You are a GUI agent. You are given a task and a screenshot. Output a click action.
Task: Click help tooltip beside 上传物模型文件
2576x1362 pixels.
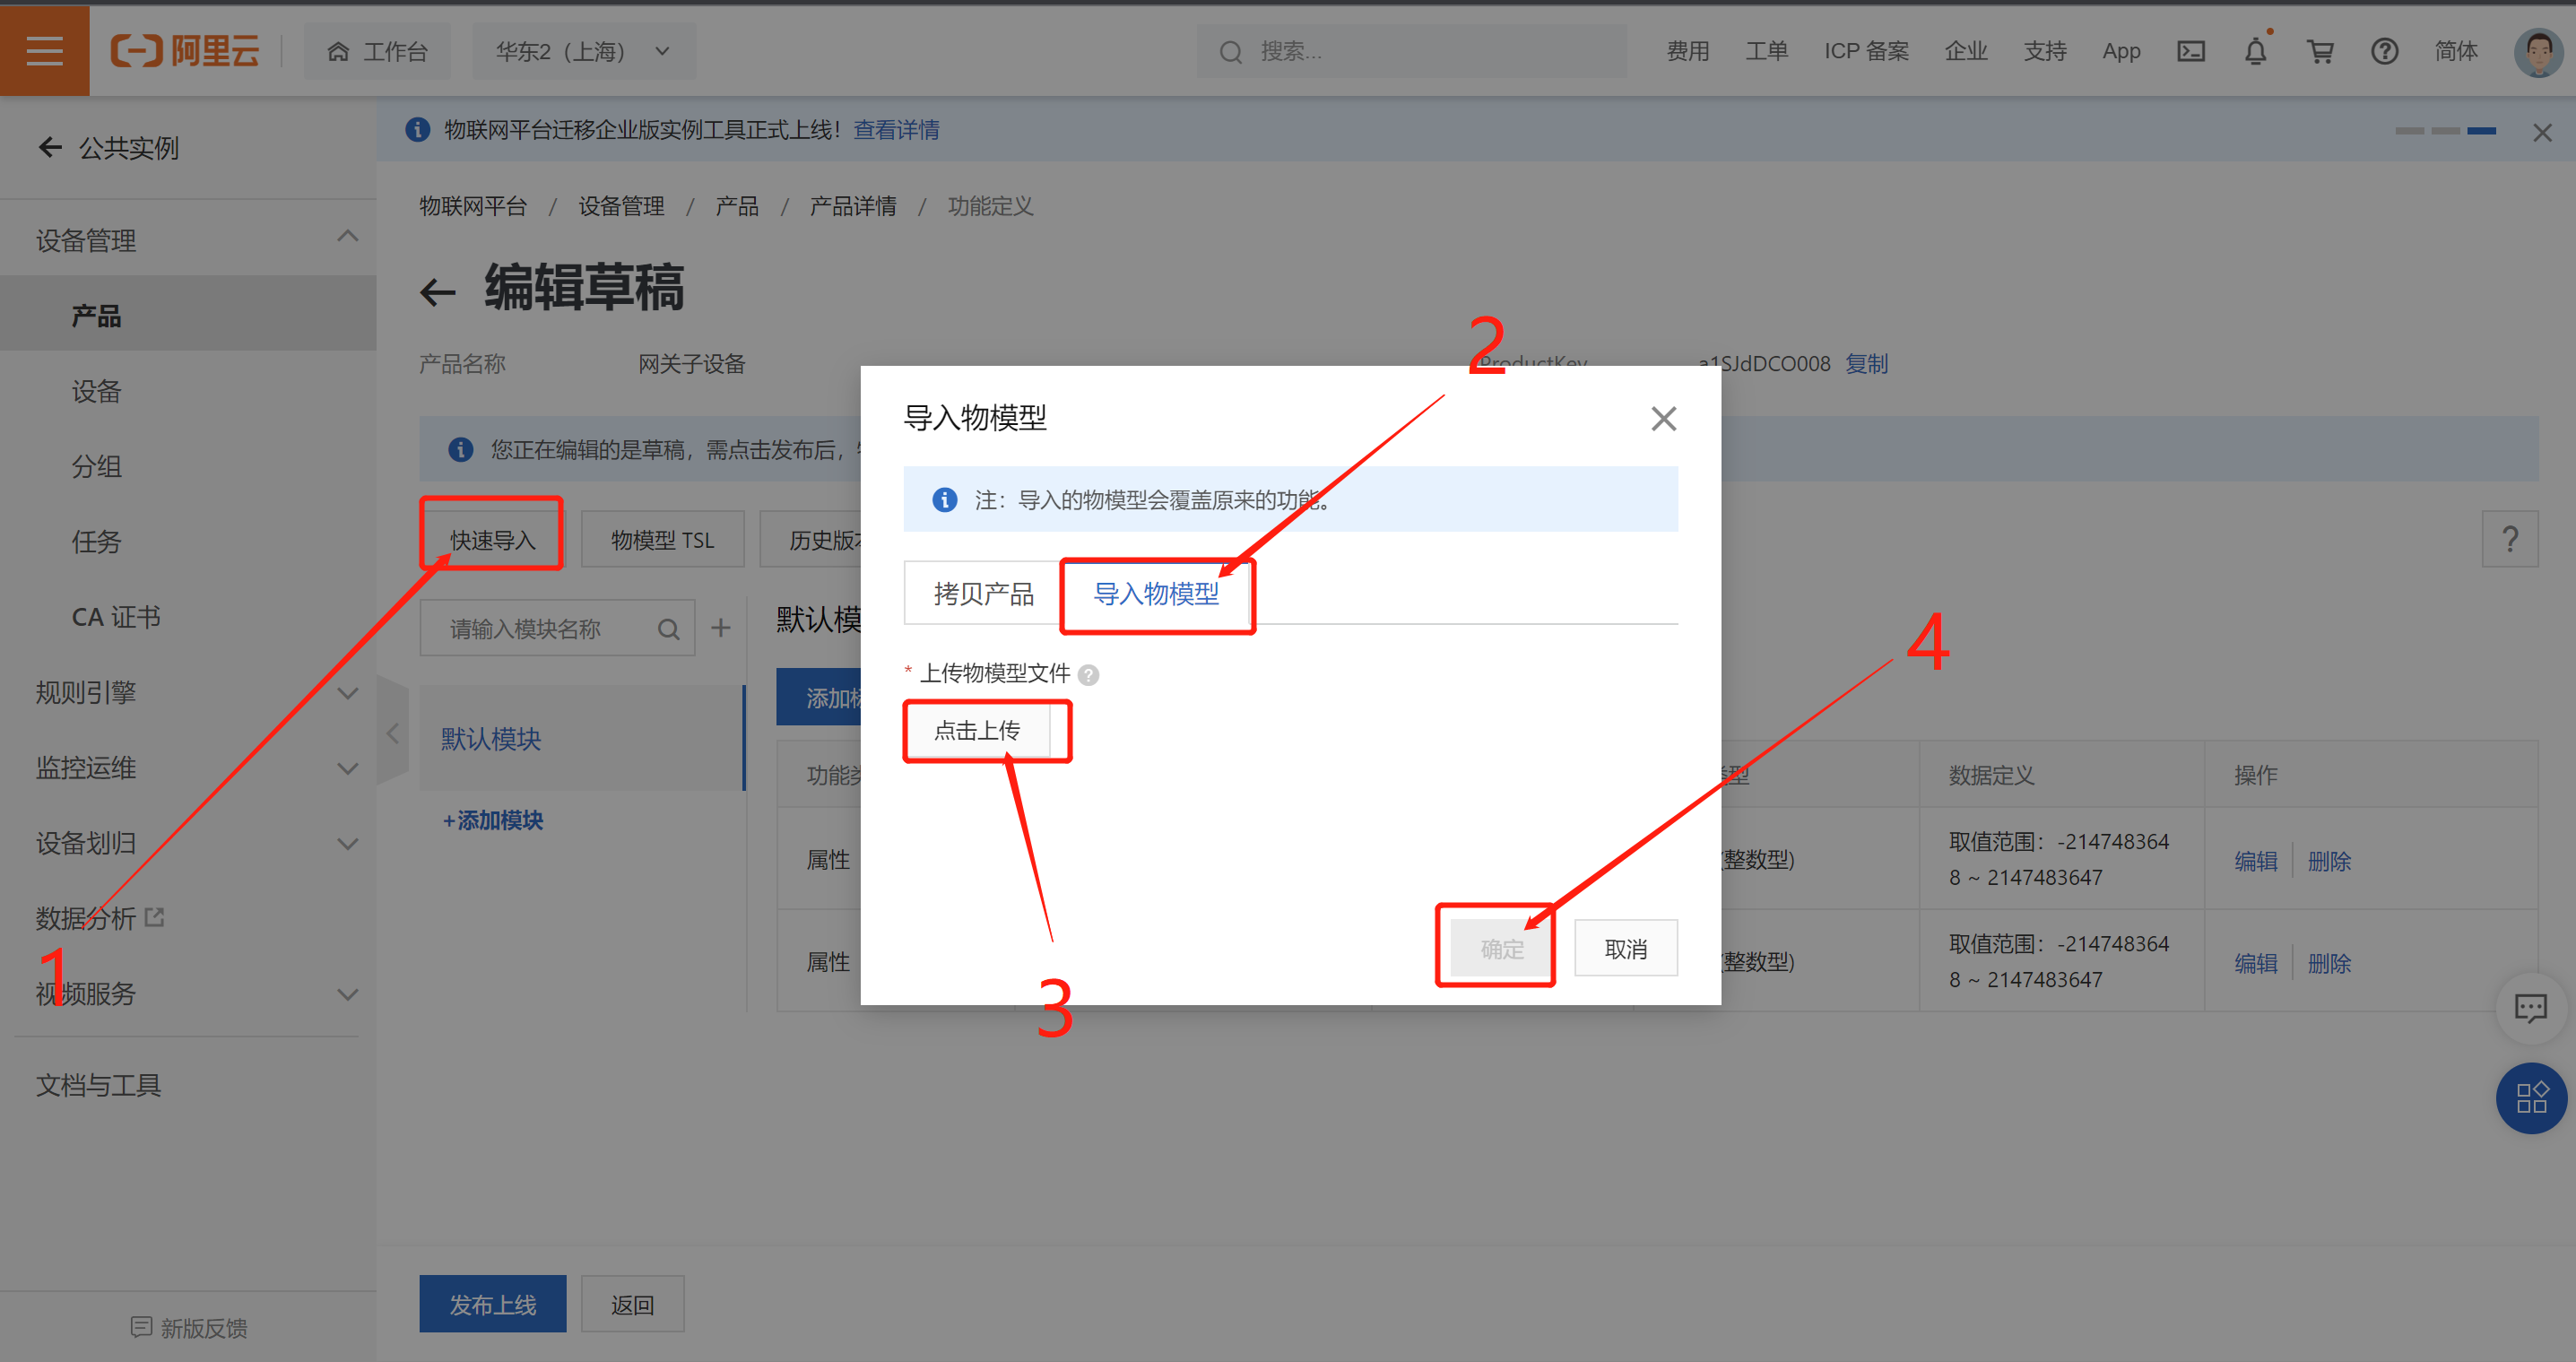pyautogui.click(x=1089, y=675)
